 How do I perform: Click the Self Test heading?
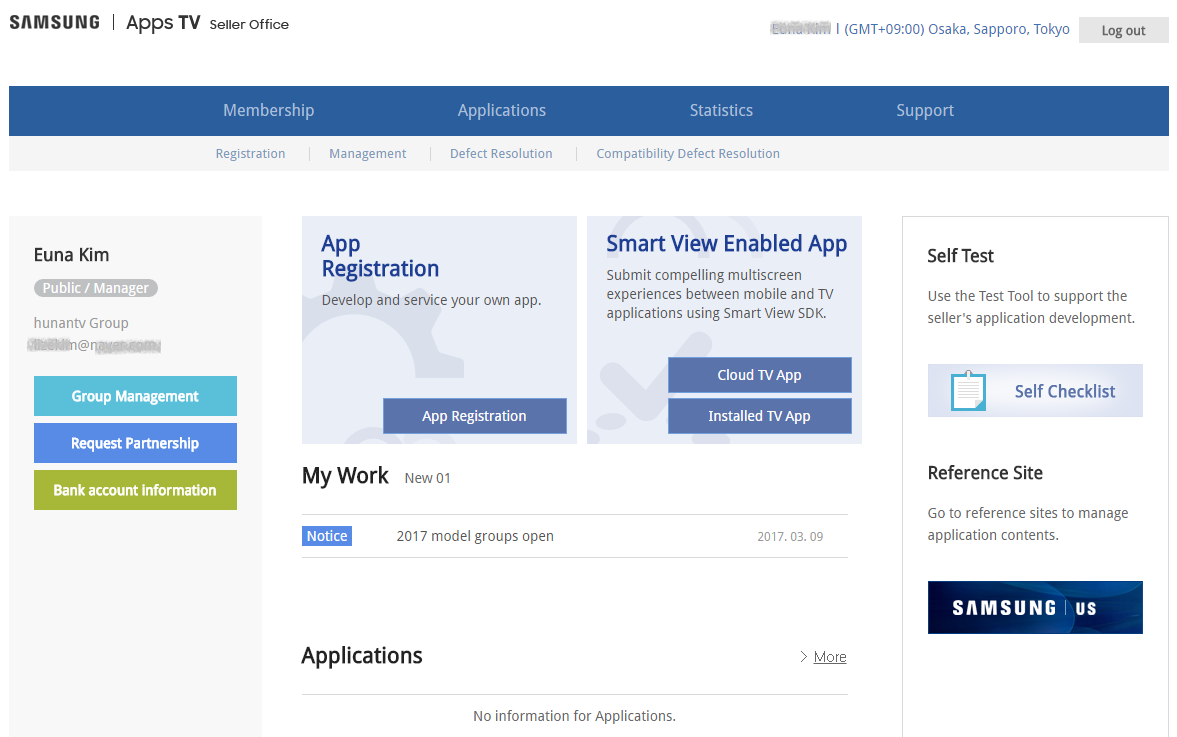[x=960, y=256]
